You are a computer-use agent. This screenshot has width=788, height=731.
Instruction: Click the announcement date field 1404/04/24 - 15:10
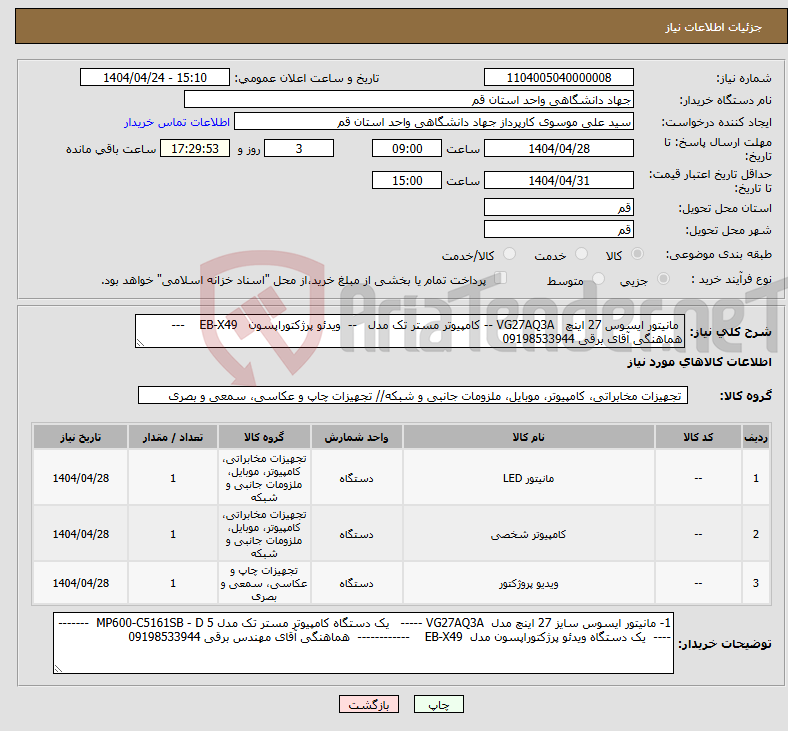point(155,77)
